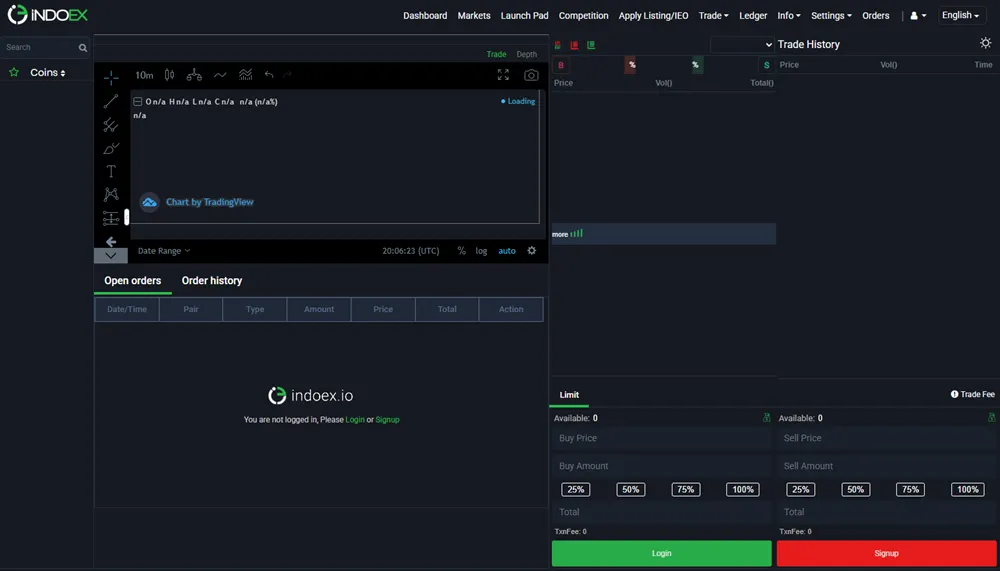This screenshot has height=571, width=1000.
Task: Sort the Coins list
Action: tap(48, 73)
